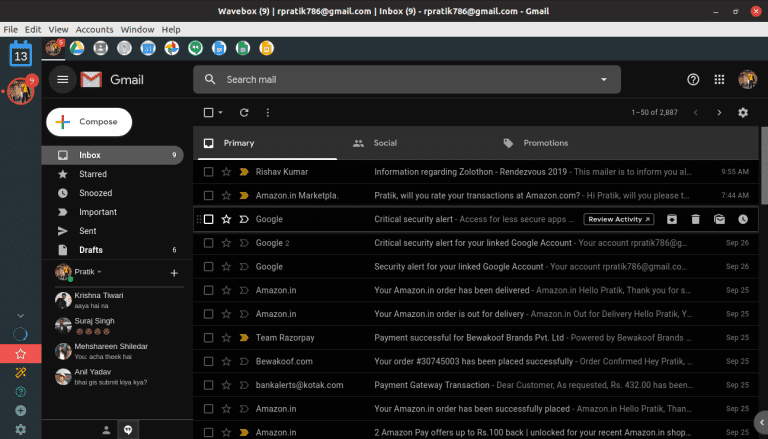Viewport: 768px width, 439px height.
Task: Open Google Photos pinwheel icon
Action: (x=171, y=48)
